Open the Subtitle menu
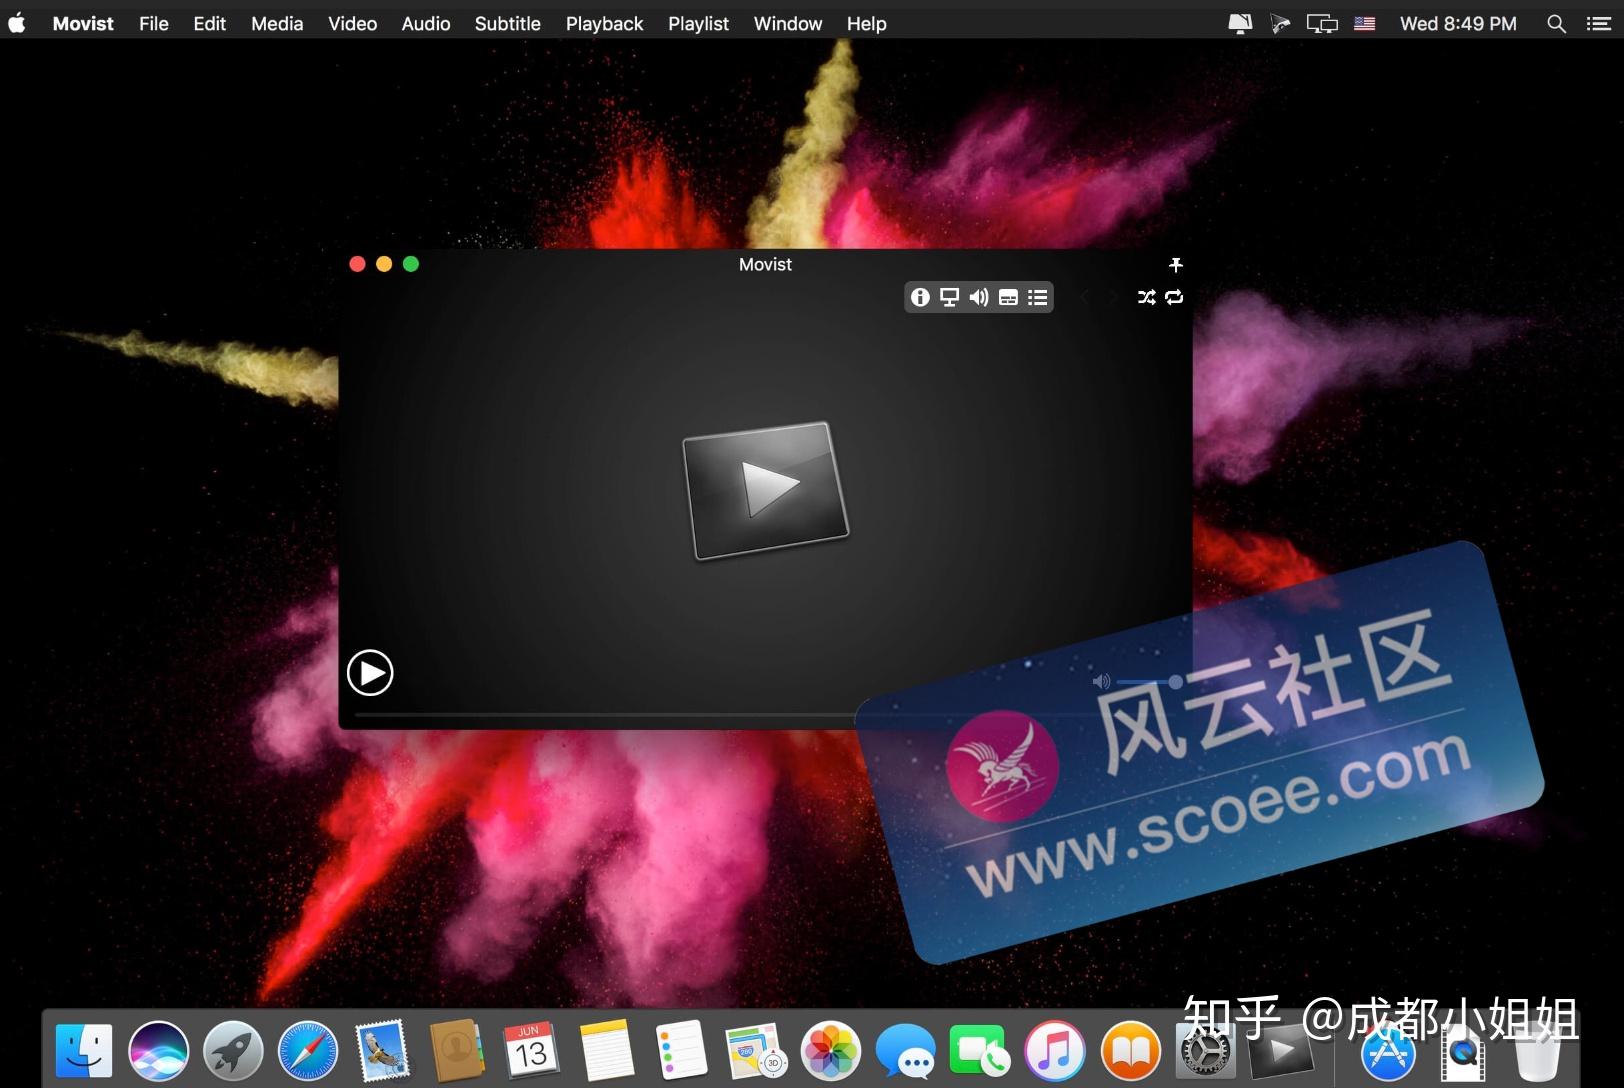Image resolution: width=1624 pixels, height=1088 pixels. pyautogui.click(x=508, y=23)
